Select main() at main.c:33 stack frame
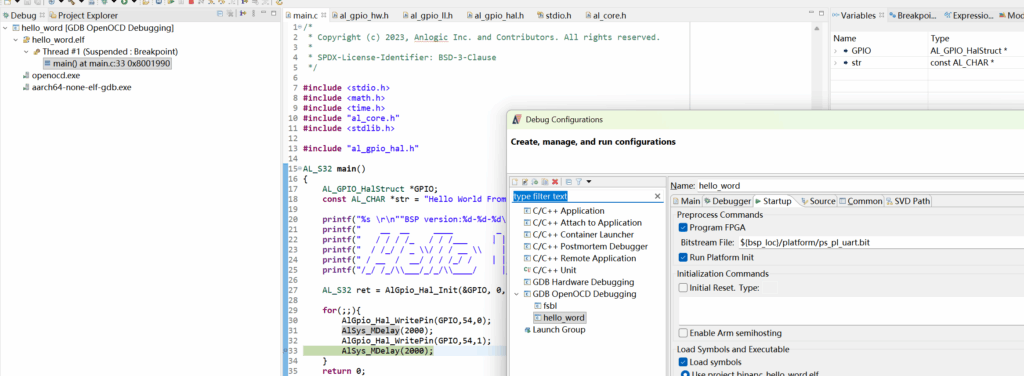 [108, 63]
